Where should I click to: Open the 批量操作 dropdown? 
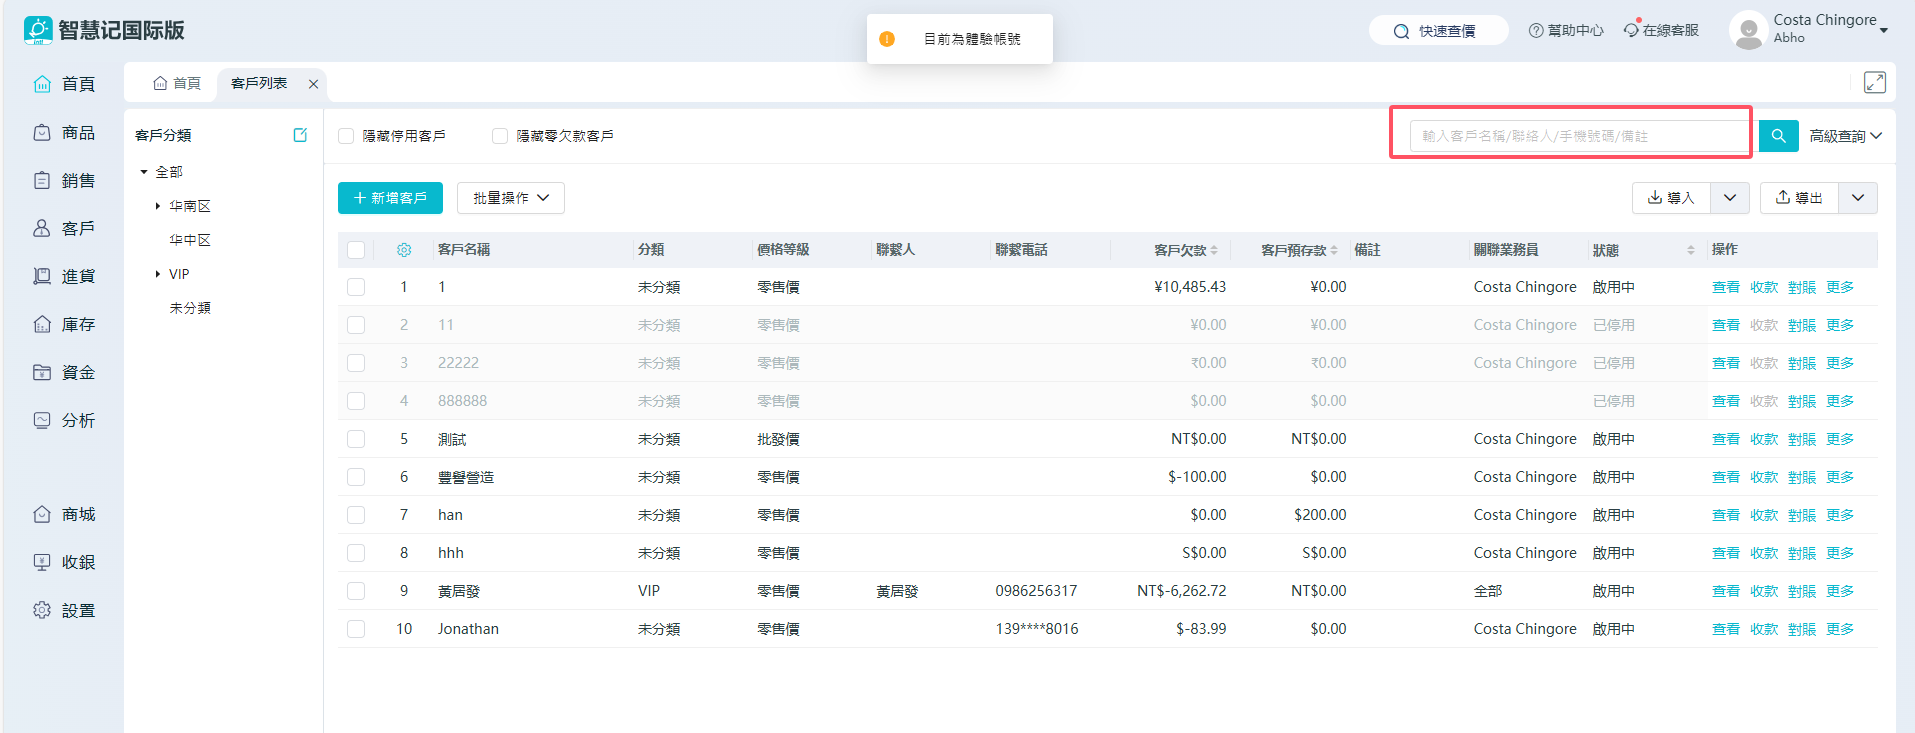511,198
